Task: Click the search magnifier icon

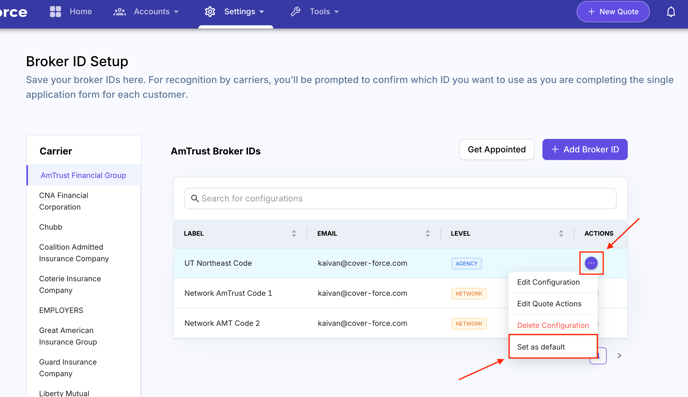Action: [195, 199]
